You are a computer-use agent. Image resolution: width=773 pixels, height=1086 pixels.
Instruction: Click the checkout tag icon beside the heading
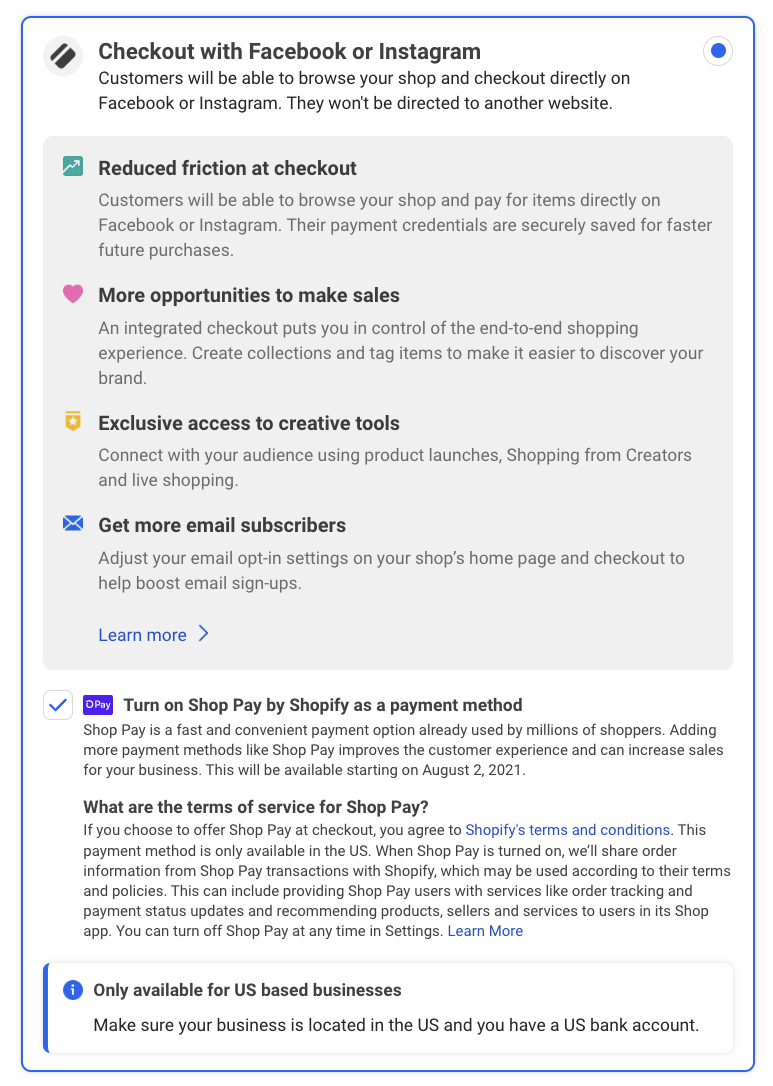tap(63, 56)
